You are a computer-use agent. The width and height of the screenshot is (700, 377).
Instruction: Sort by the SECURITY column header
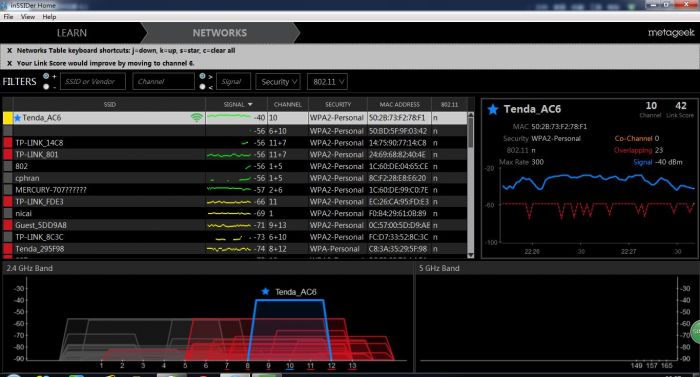click(338, 104)
